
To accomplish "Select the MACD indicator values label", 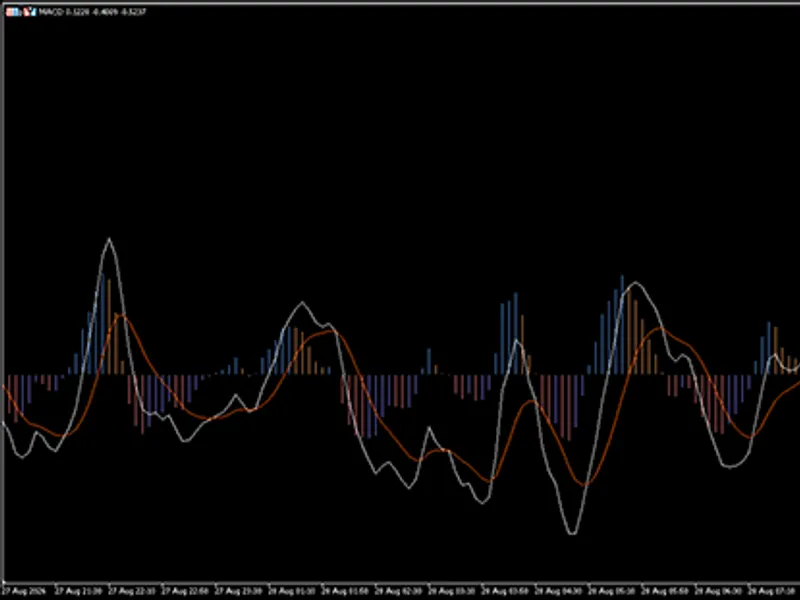I will point(92,12).
